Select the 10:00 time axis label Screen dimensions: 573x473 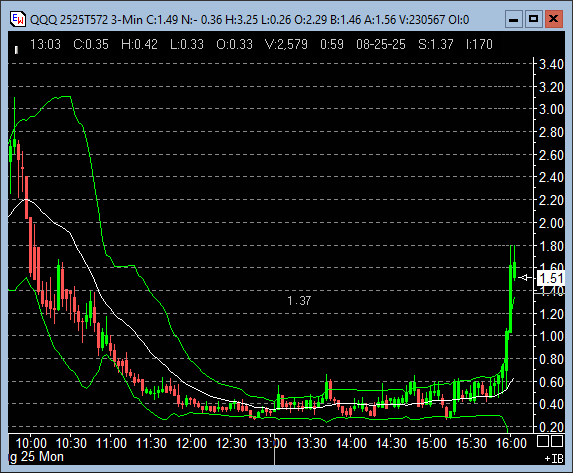31,443
